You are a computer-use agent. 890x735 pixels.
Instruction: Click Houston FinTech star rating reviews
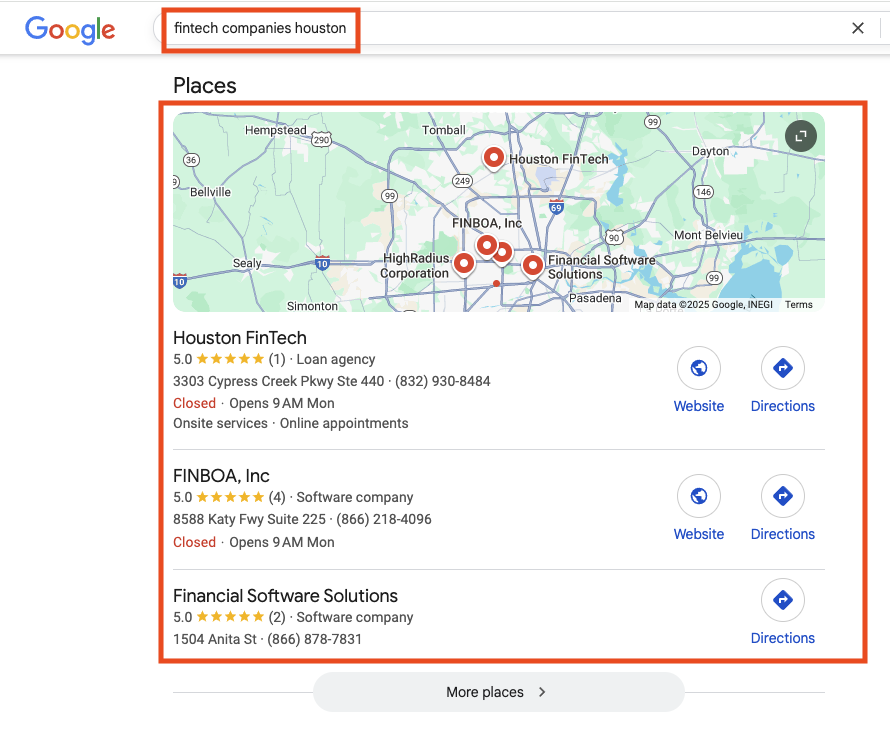pos(230,359)
